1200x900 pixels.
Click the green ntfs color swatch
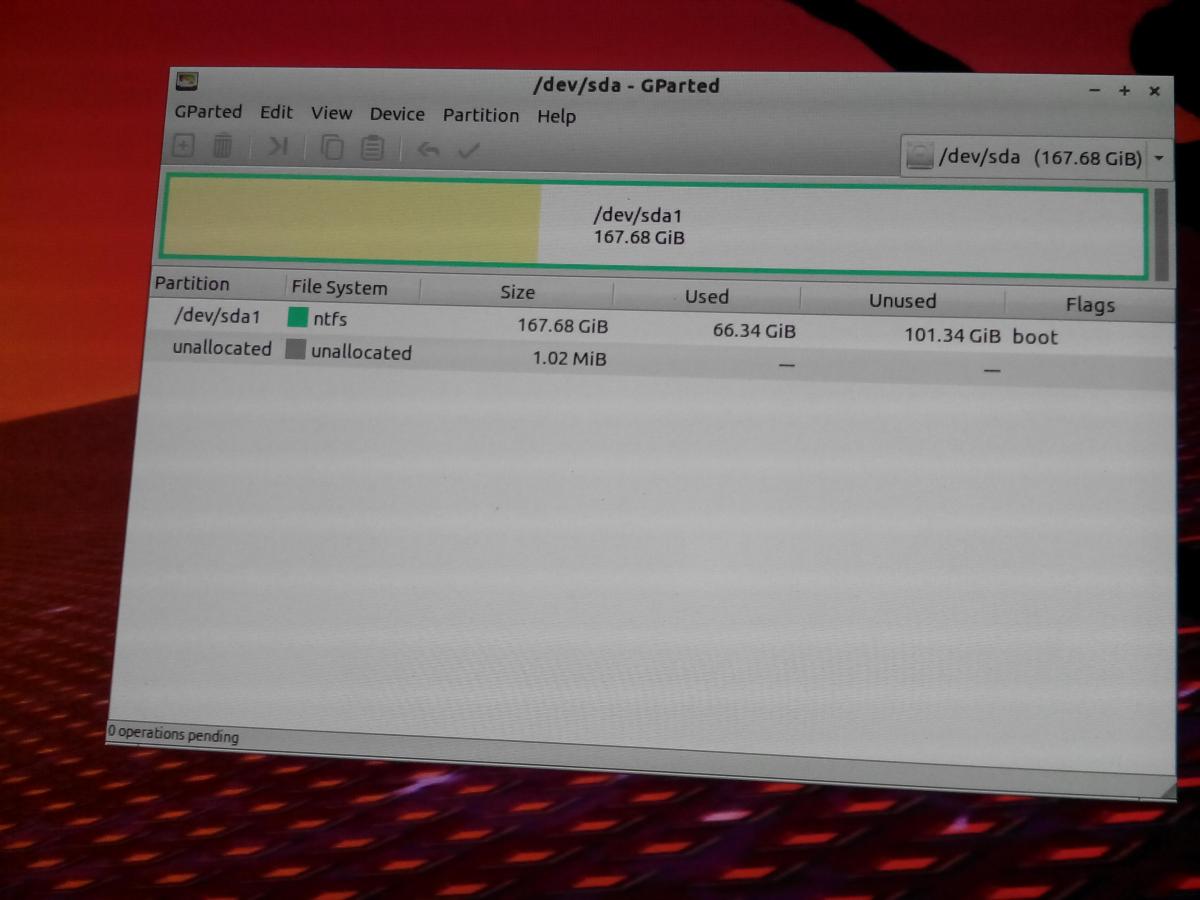click(297, 318)
